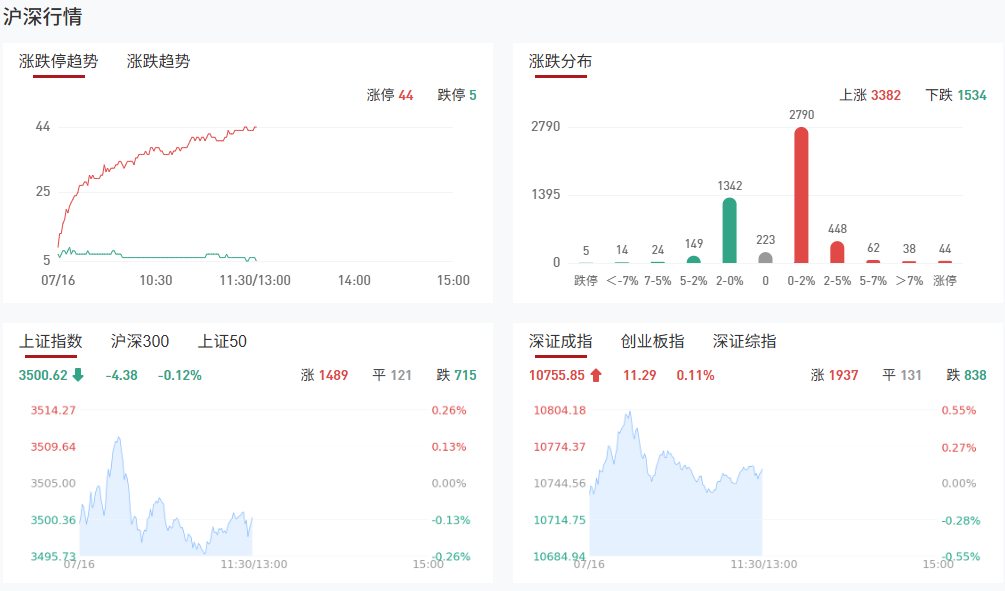Open the 沪深300 index tab
This screenshot has height=591, width=1005.
point(140,341)
